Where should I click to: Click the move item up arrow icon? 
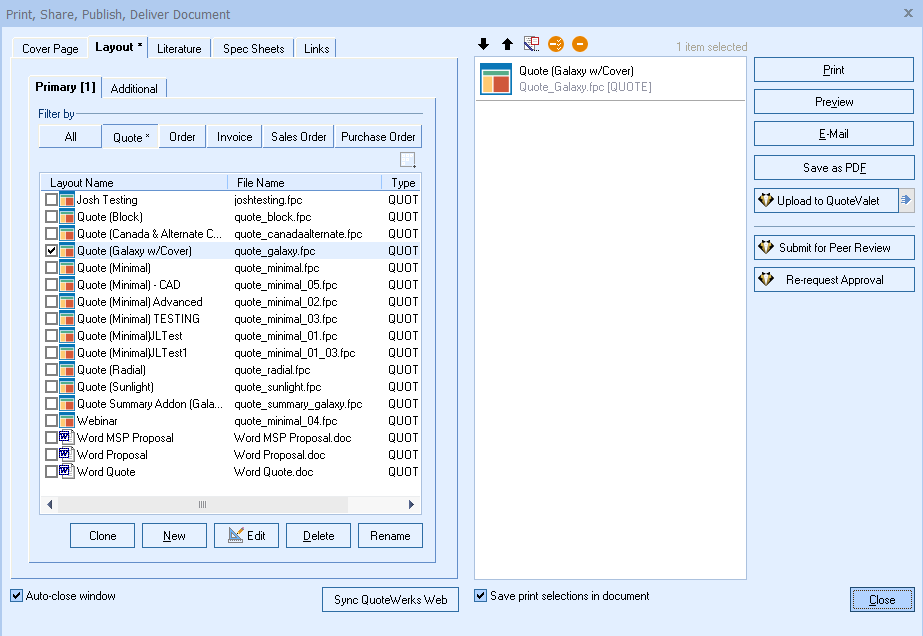coord(507,44)
